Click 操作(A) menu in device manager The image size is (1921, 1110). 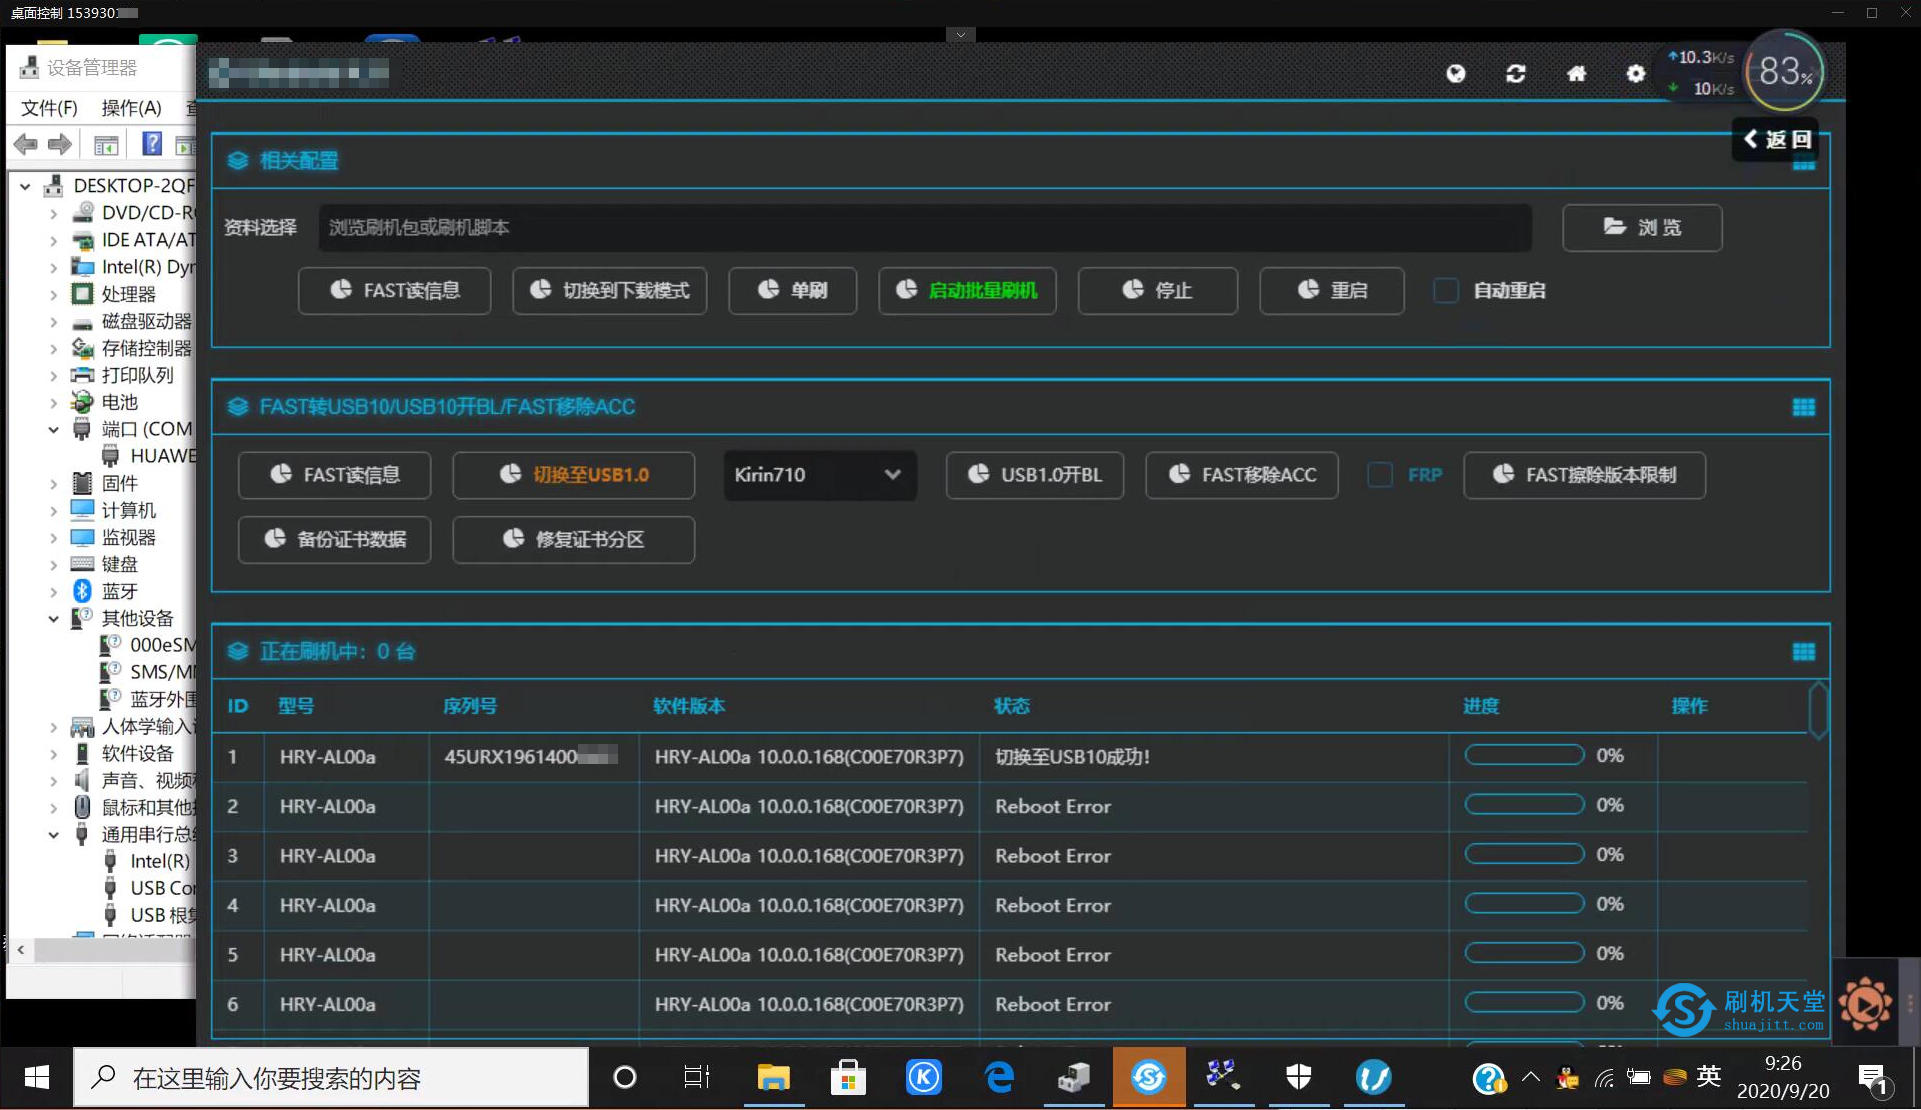(127, 108)
